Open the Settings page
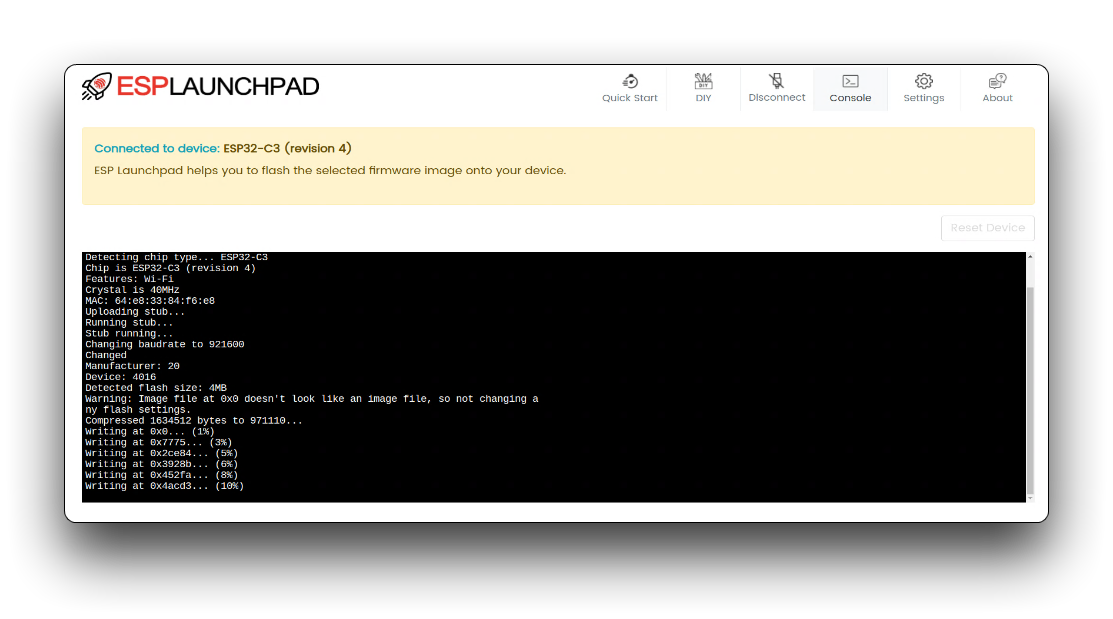Screen dimensions: 1113x619 click(923, 89)
